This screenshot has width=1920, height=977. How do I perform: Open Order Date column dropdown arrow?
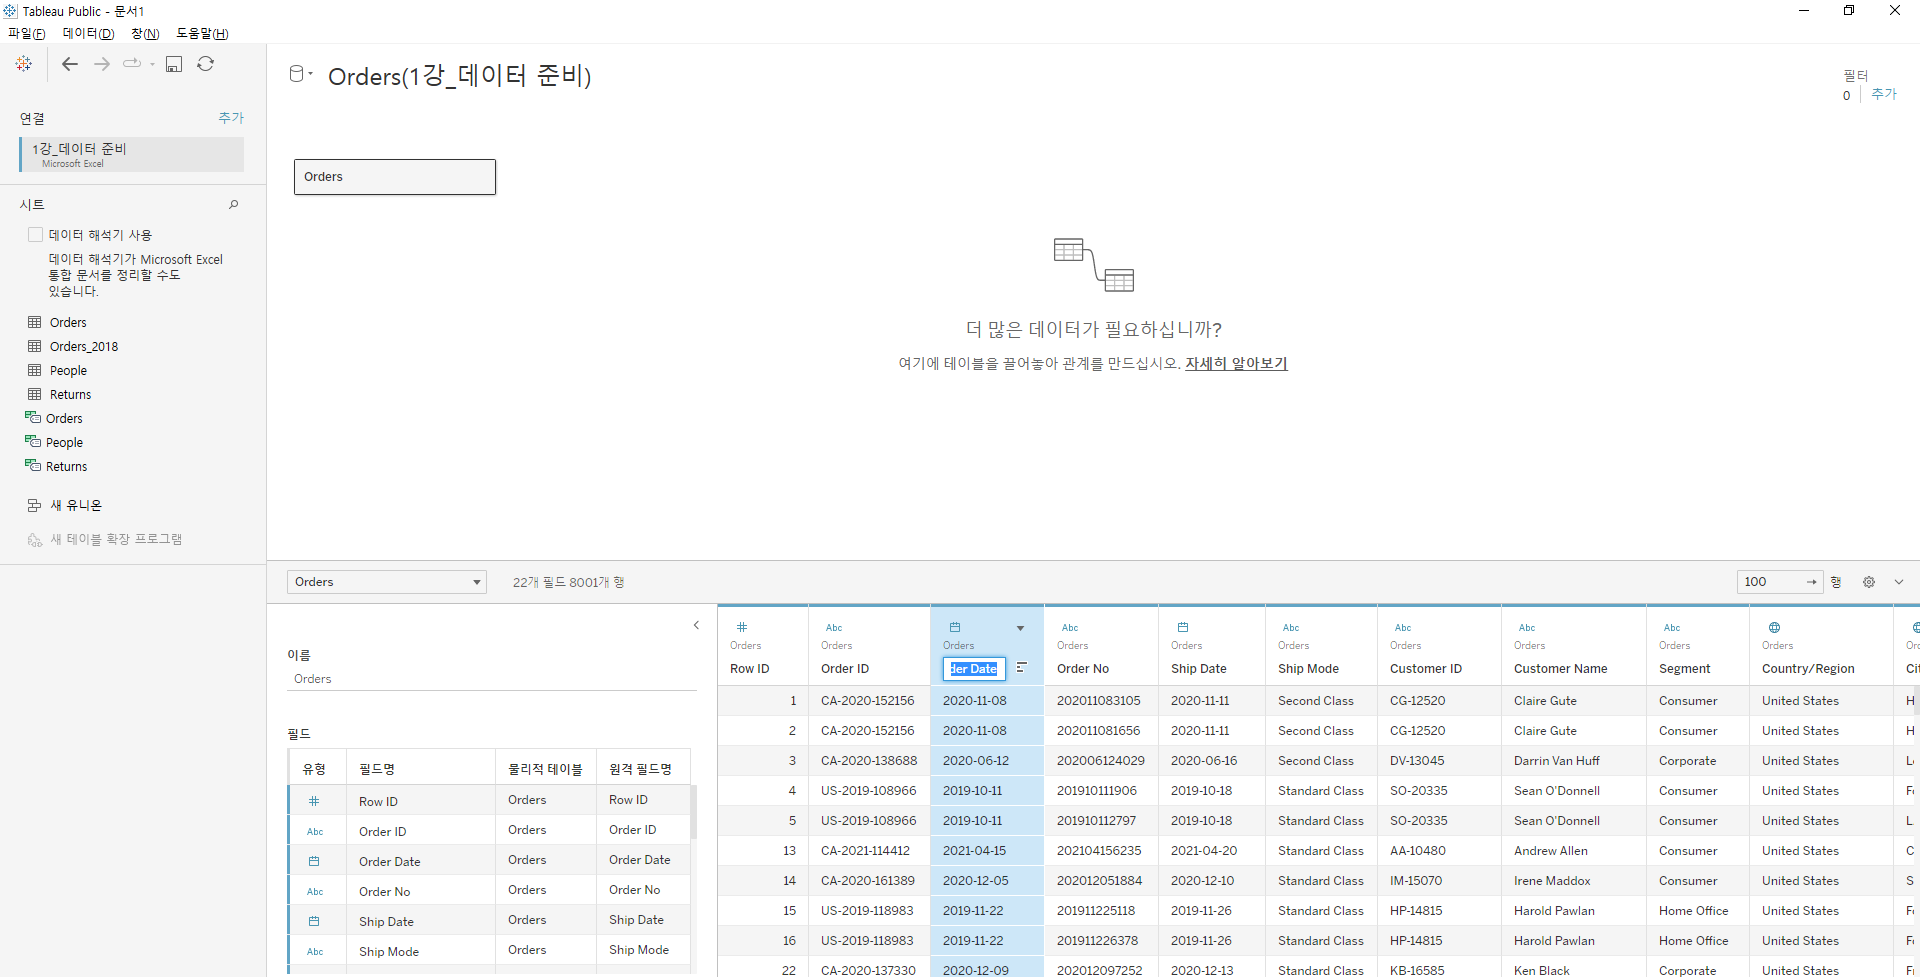click(x=1020, y=628)
